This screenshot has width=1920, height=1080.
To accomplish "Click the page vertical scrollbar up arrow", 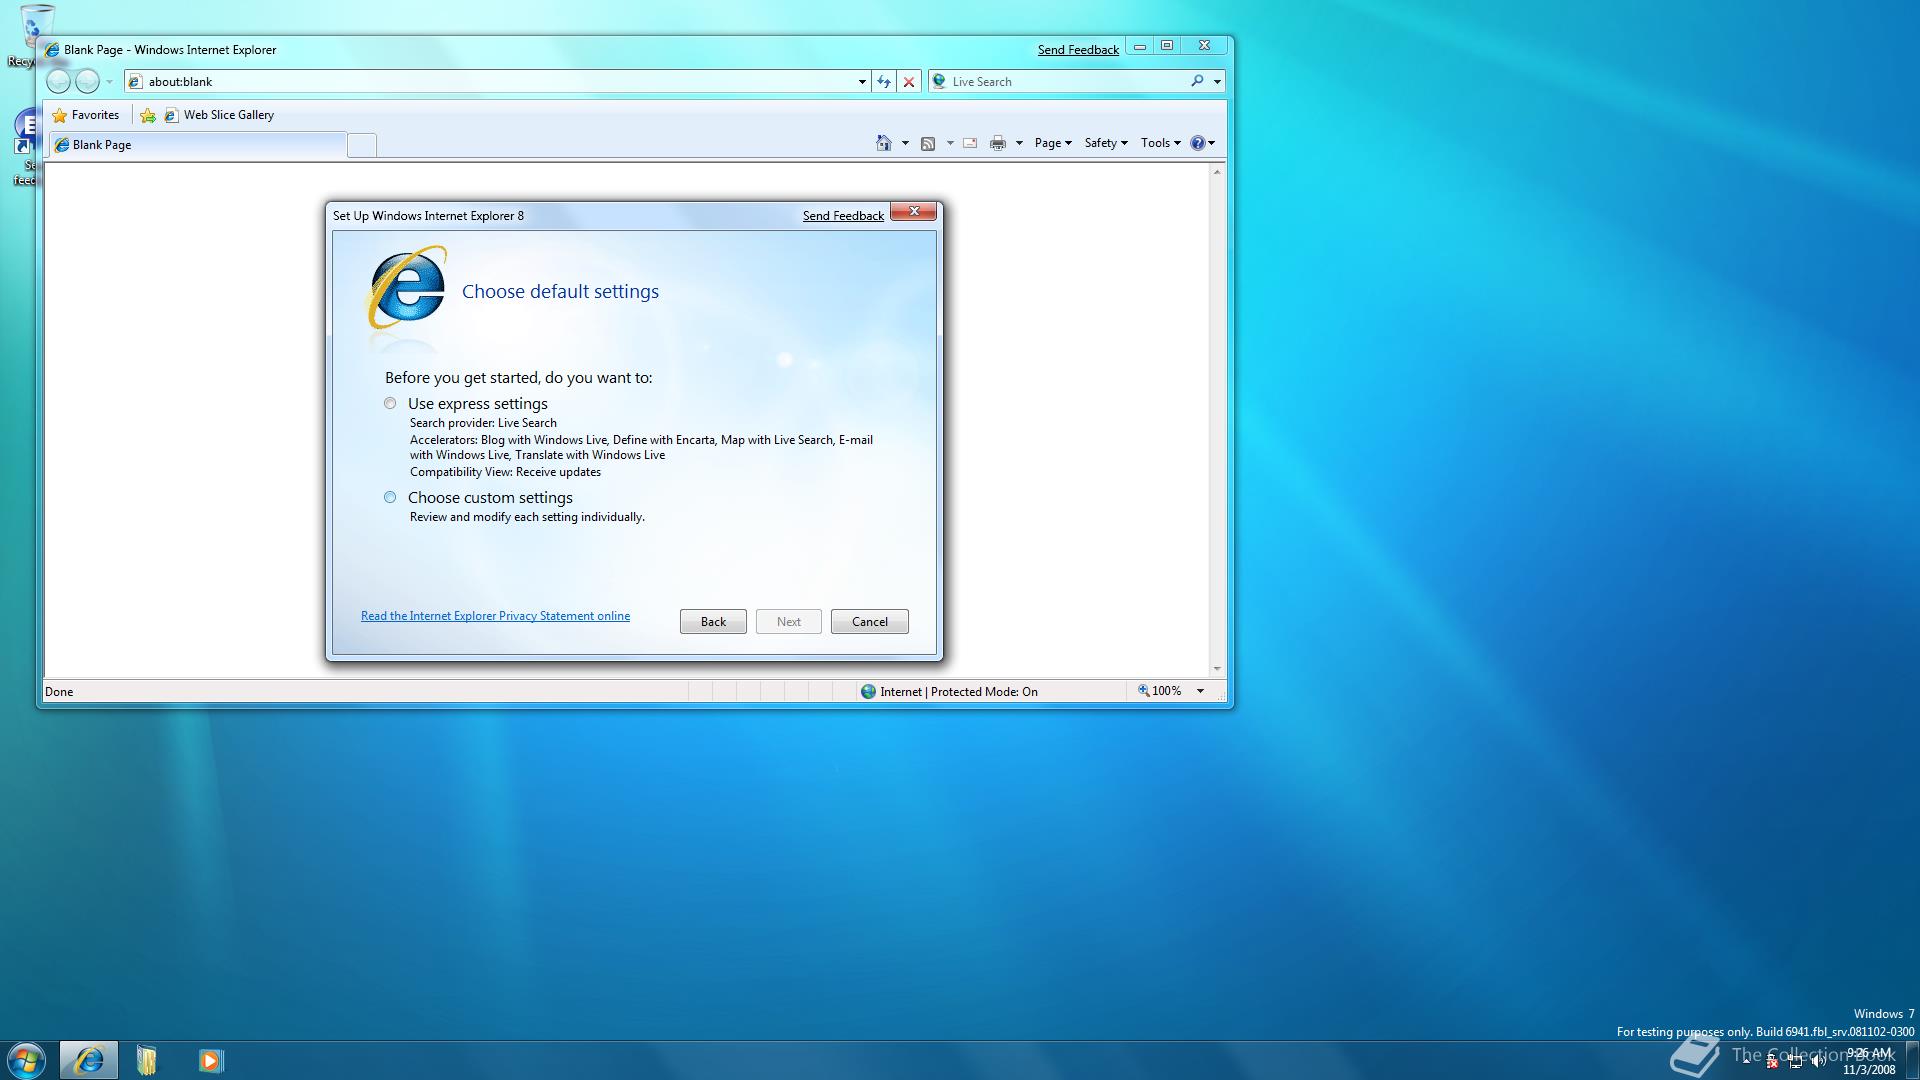I will coord(1217,173).
